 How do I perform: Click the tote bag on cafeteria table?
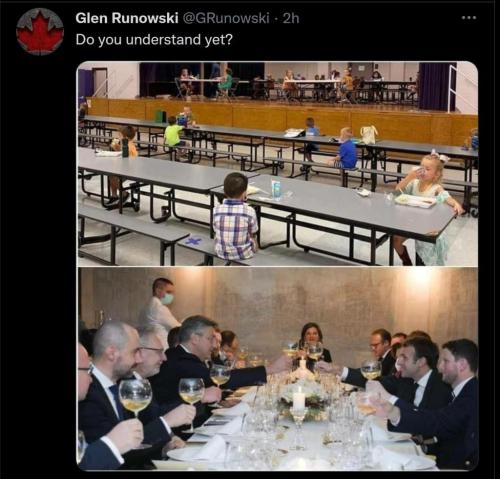pos(369,135)
